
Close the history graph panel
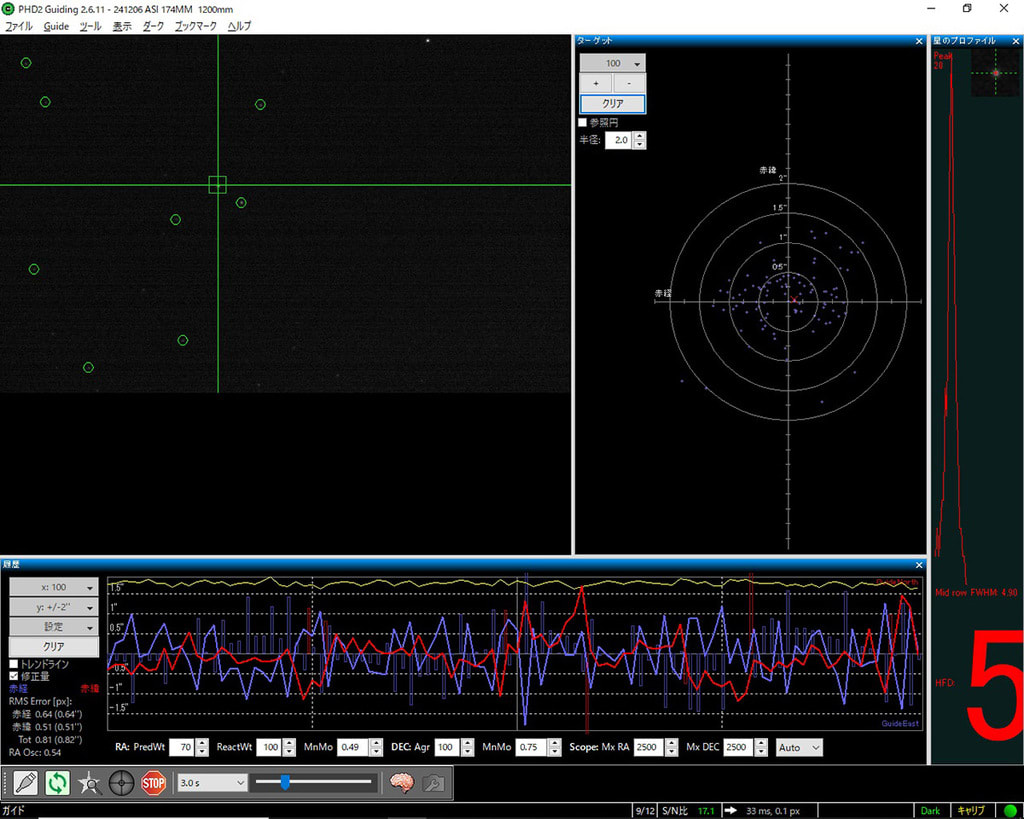(x=919, y=565)
